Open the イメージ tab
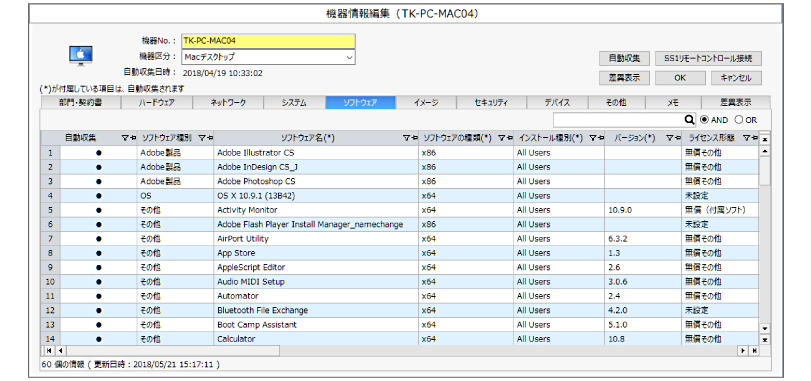The image size is (811, 381). 427,102
